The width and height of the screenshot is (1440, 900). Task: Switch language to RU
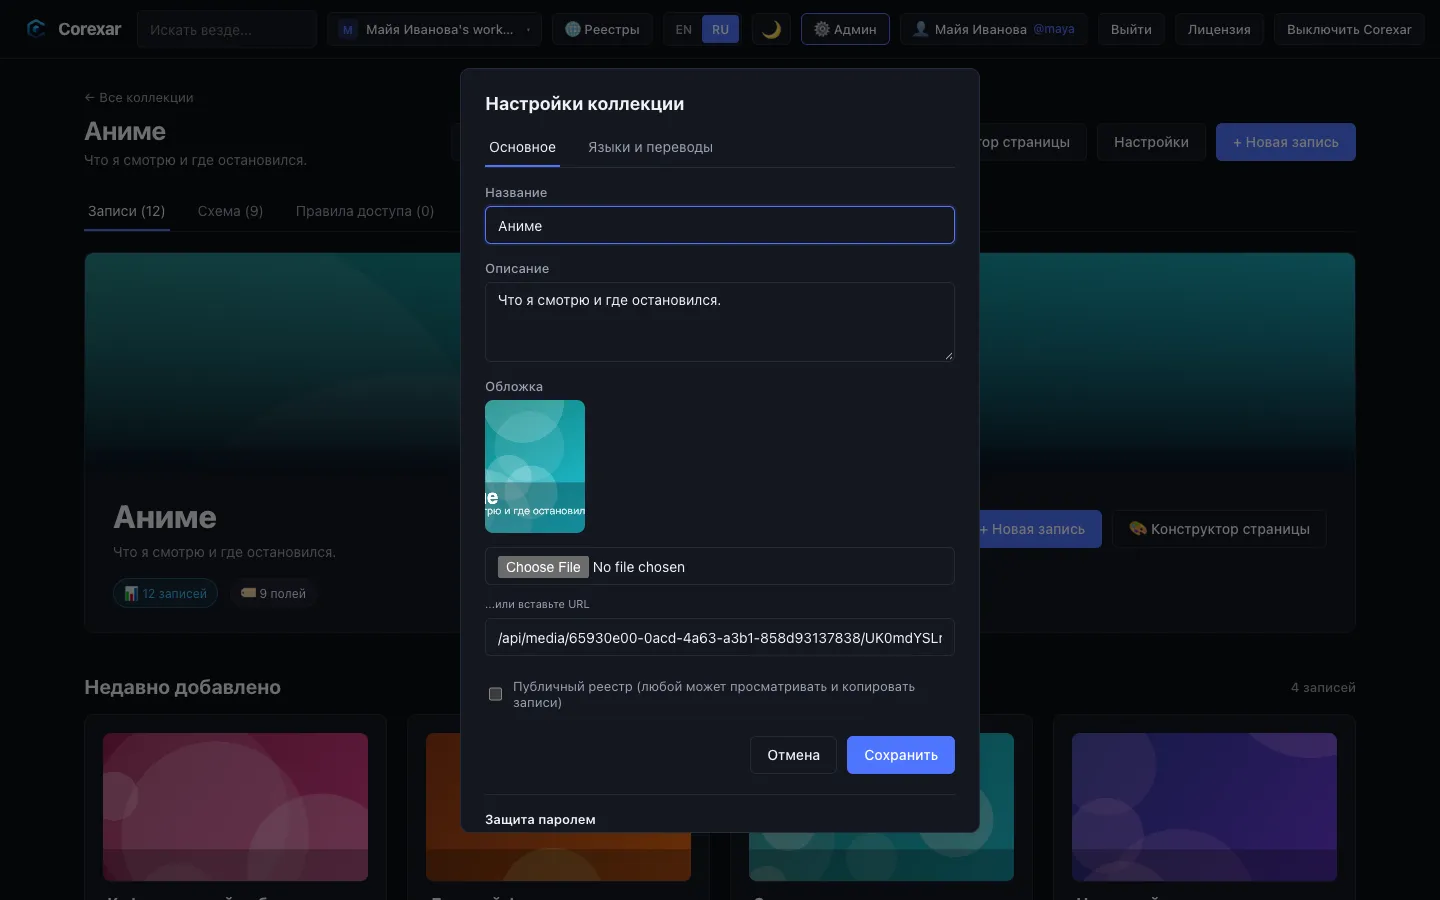coord(720,29)
